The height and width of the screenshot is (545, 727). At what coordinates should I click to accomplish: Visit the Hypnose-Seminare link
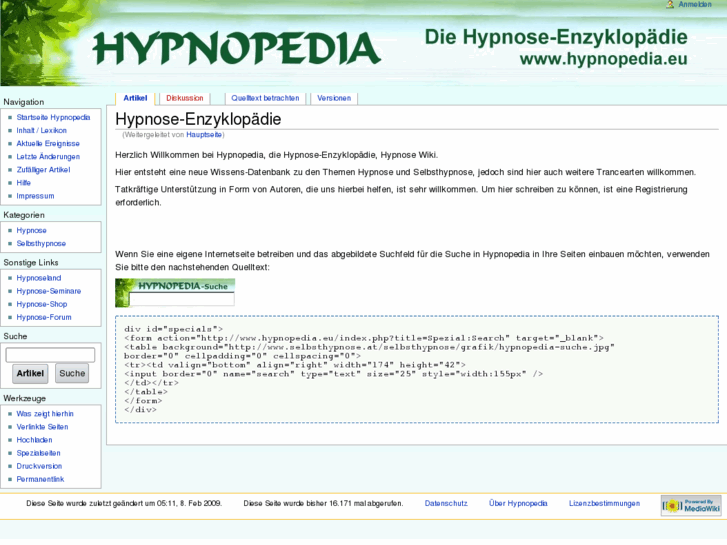coord(49,291)
